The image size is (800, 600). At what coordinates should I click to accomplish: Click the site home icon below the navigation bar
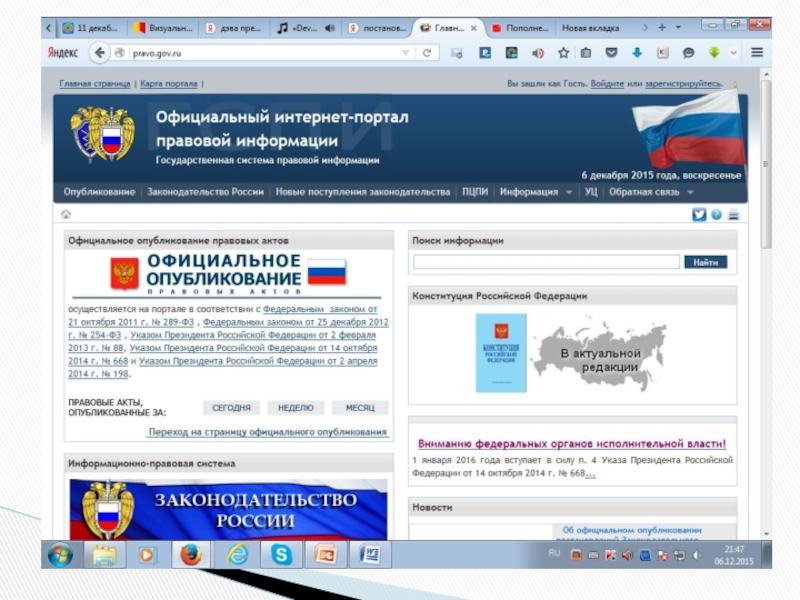click(66, 214)
